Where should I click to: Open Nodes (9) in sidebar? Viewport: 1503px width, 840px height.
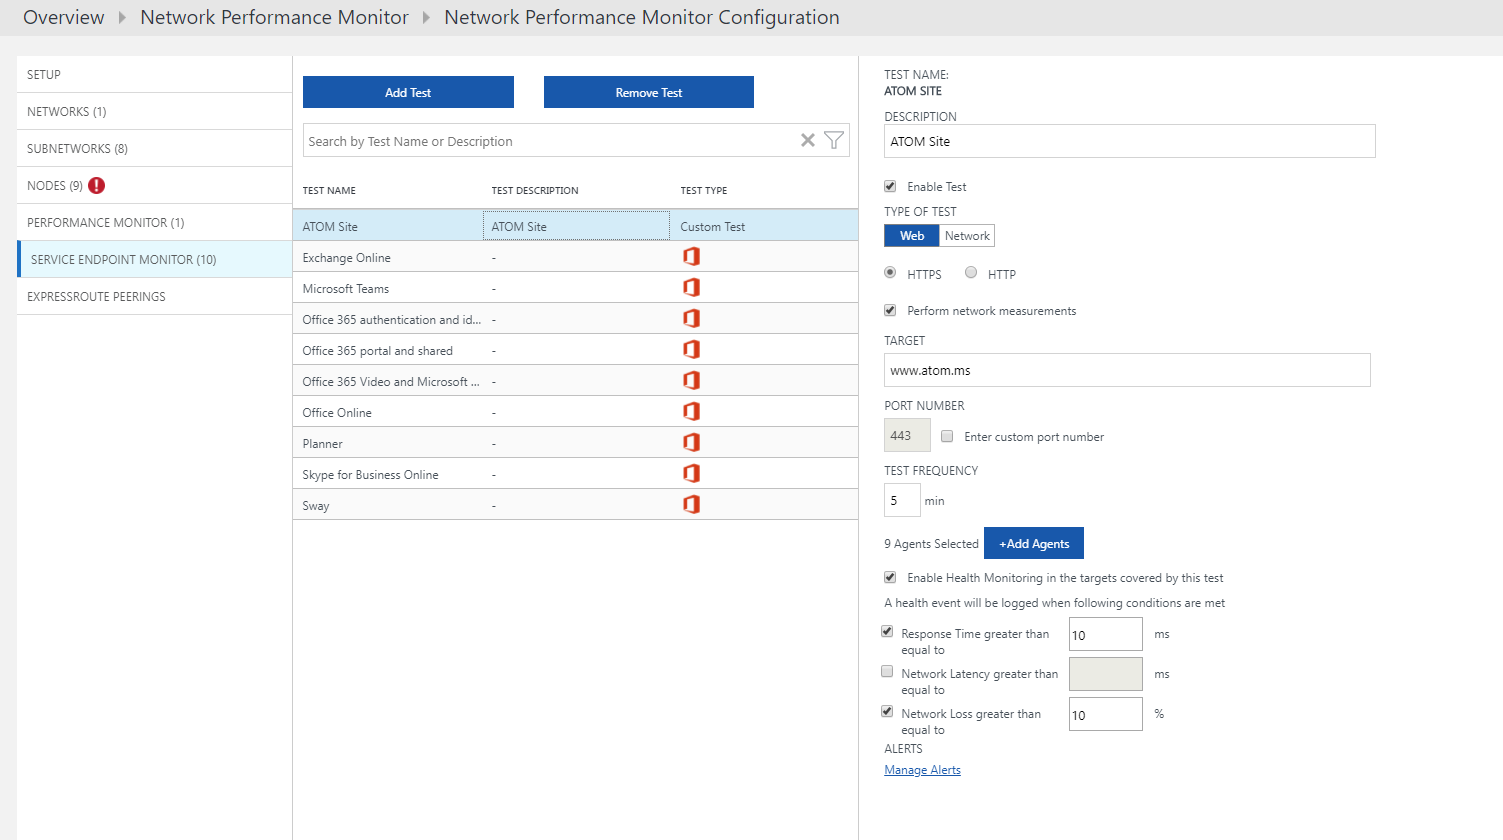[155, 185]
